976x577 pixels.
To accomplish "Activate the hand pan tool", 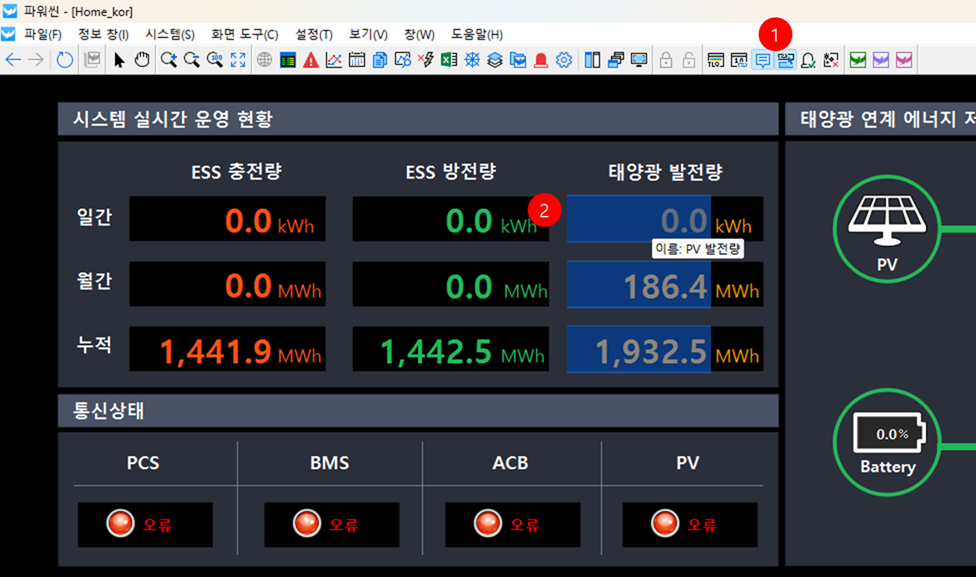I will tap(141, 60).
